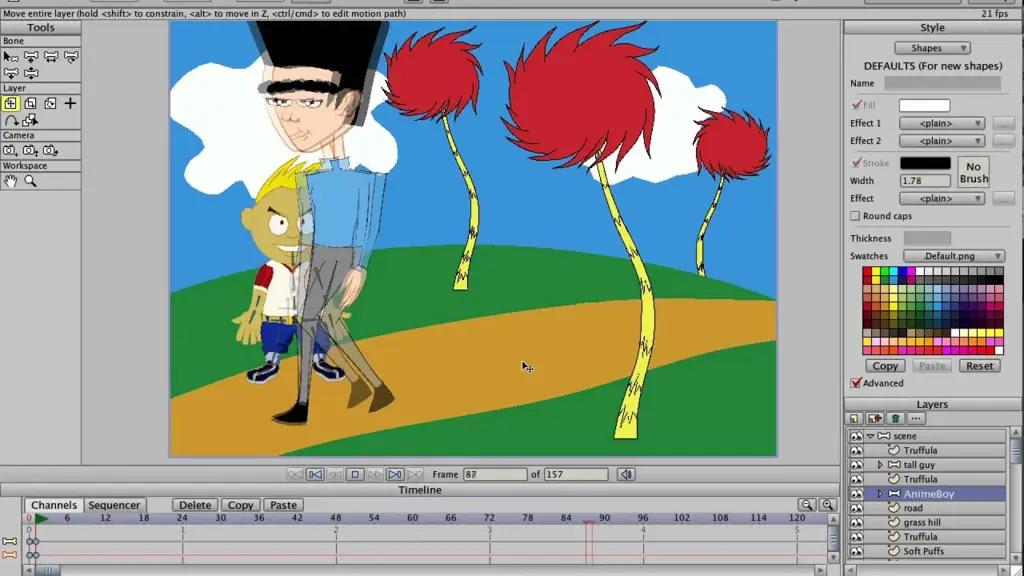Click the style Copy button
Viewport: 1024px width, 576px height.
886,366
